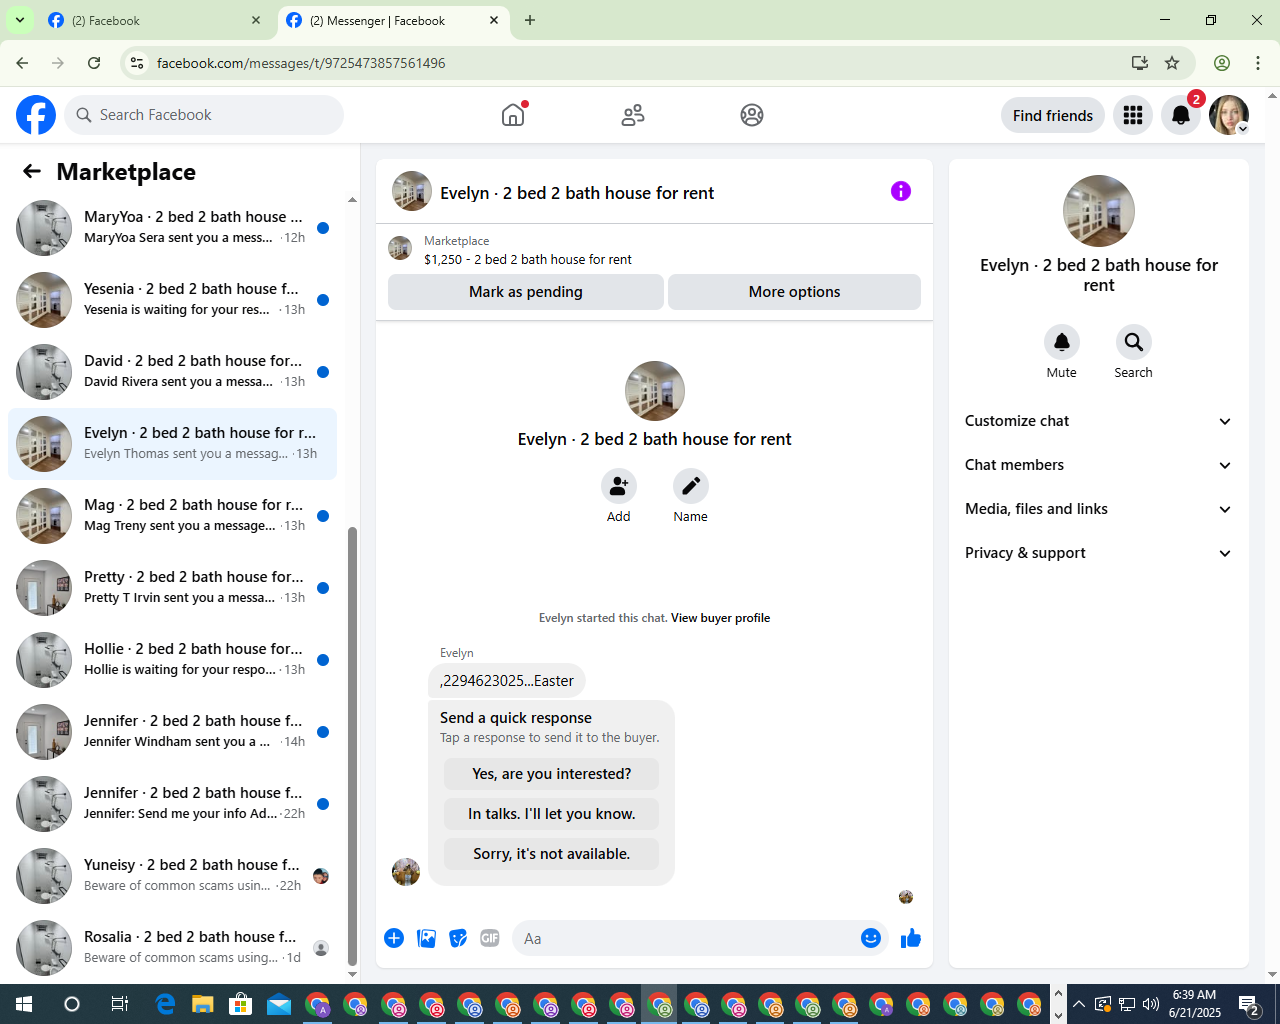
Task: Open the $1,250 listing link
Action: 528,259
